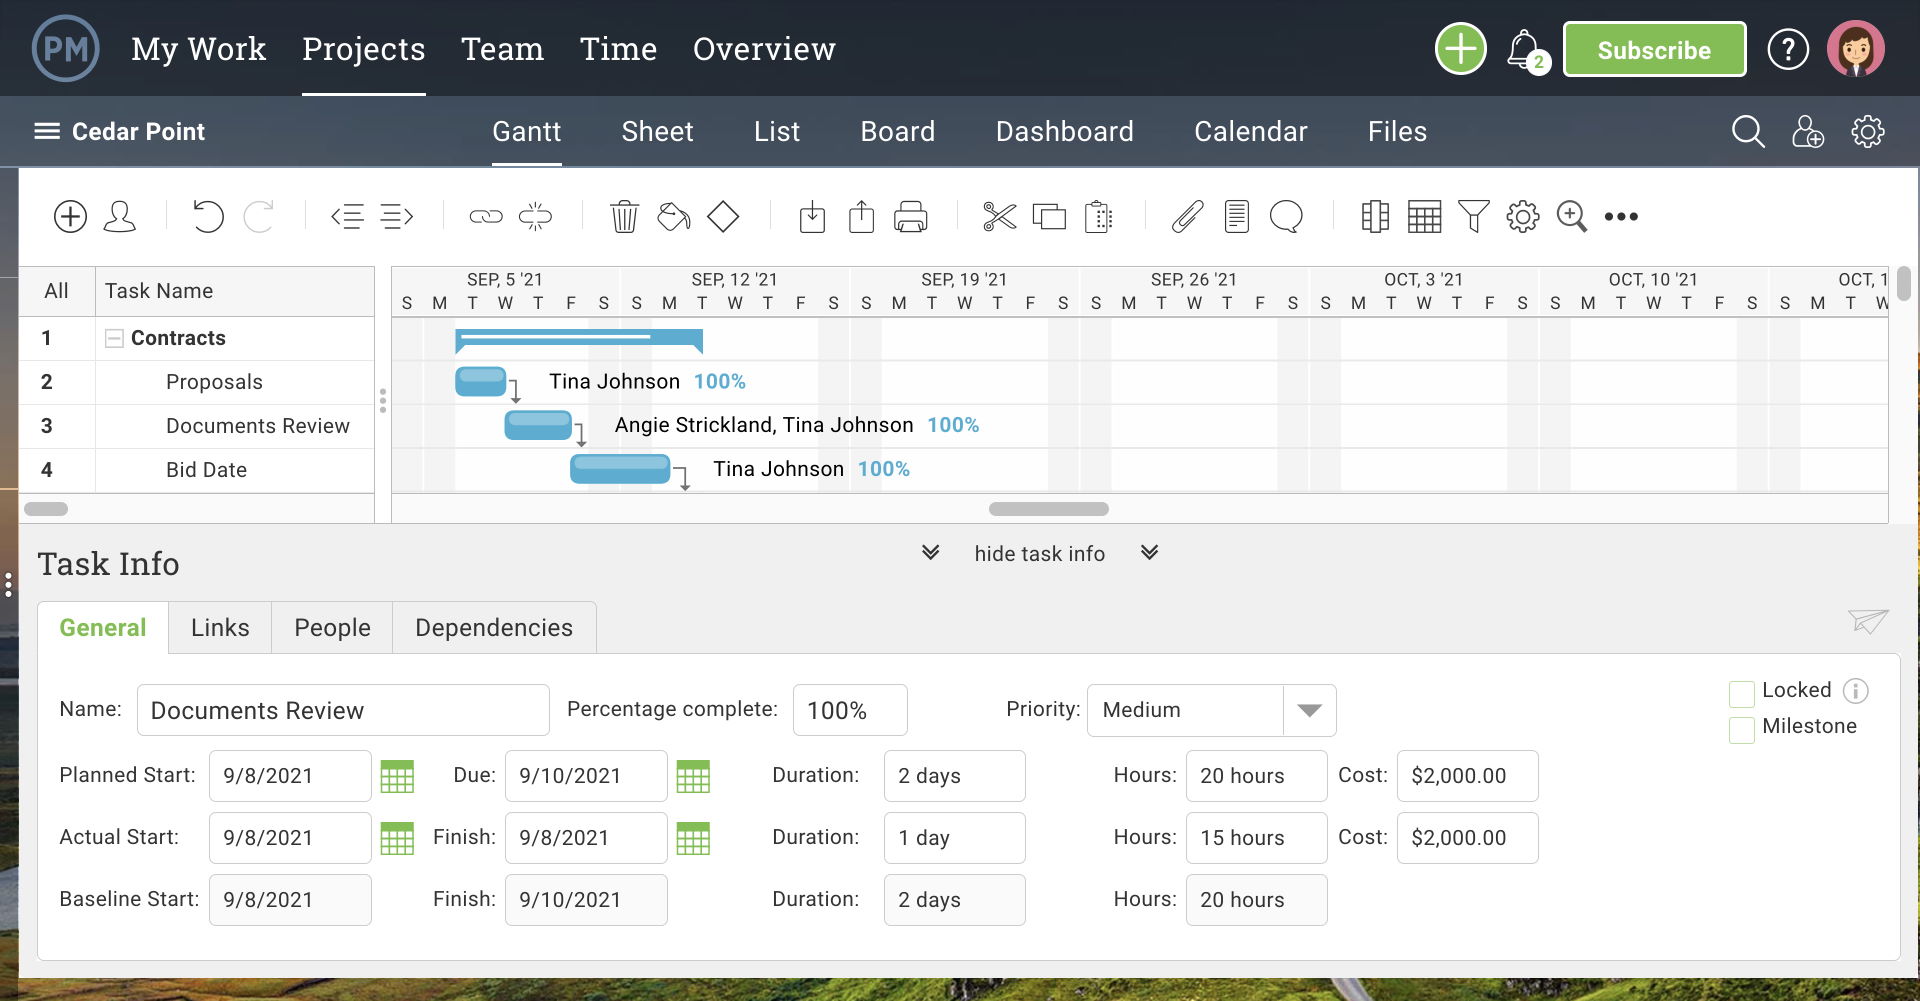This screenshot has width=1920, height=1001.
Task: Click the toolbar gear settings icon
Action: (1523, 217)
